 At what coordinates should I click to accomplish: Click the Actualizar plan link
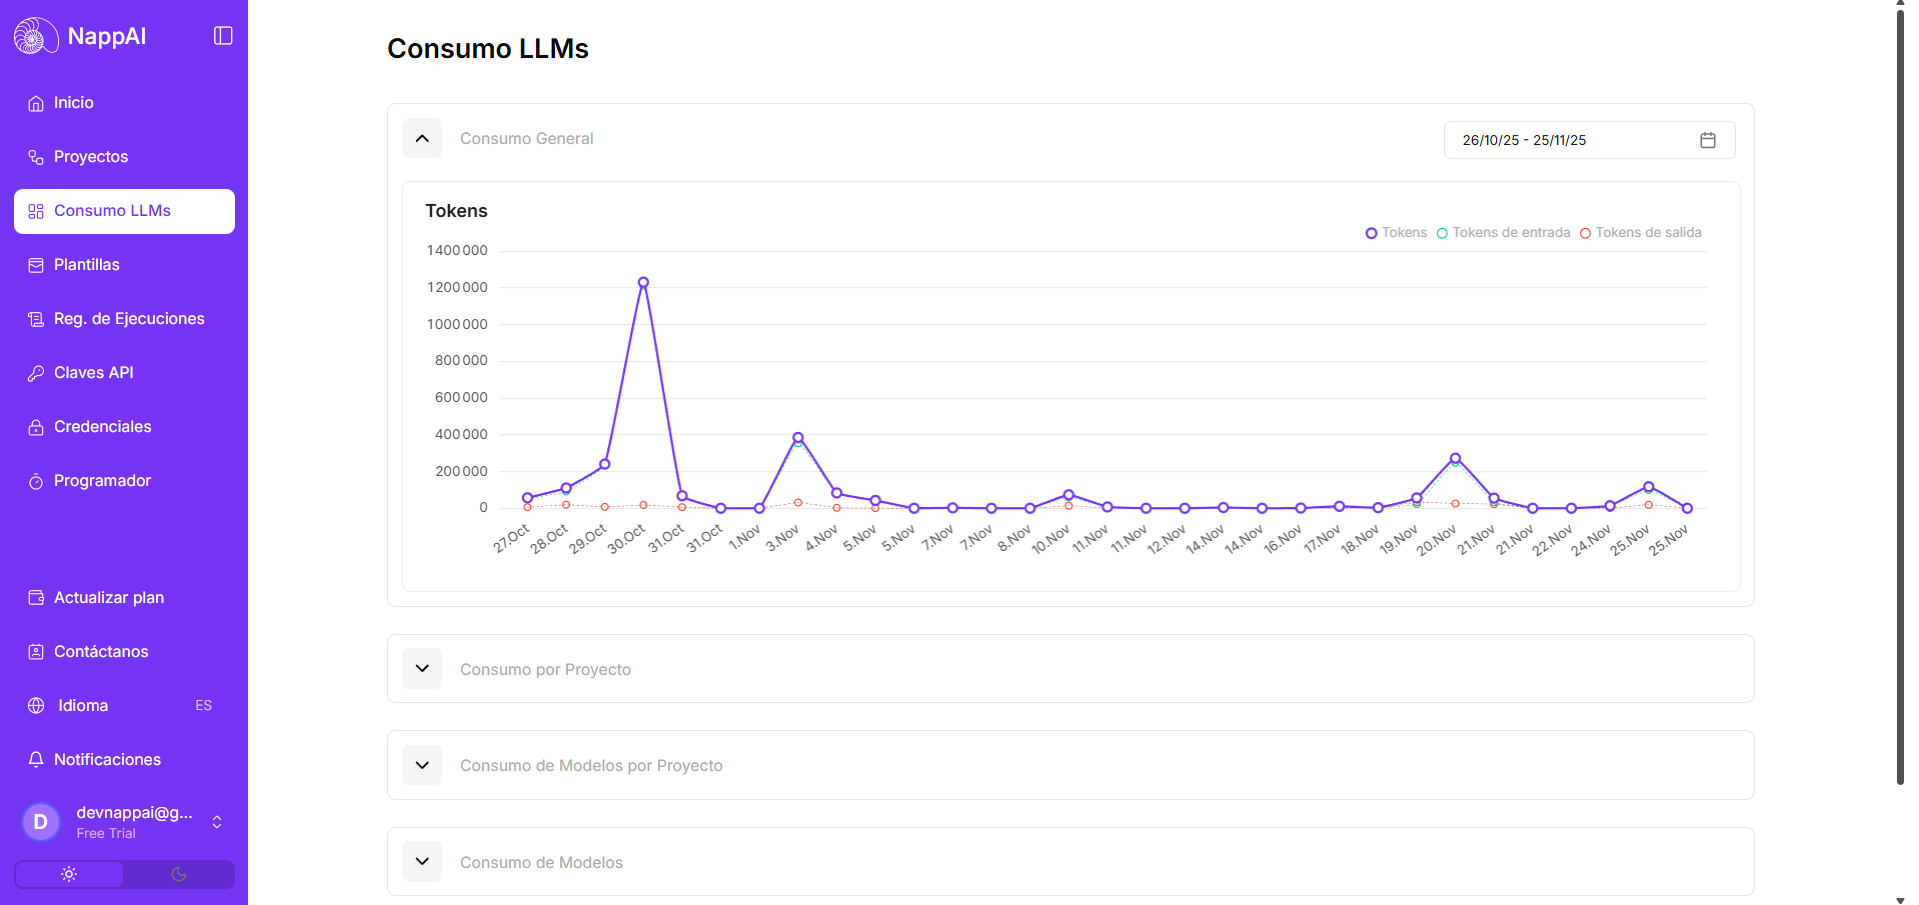(109, 598)
